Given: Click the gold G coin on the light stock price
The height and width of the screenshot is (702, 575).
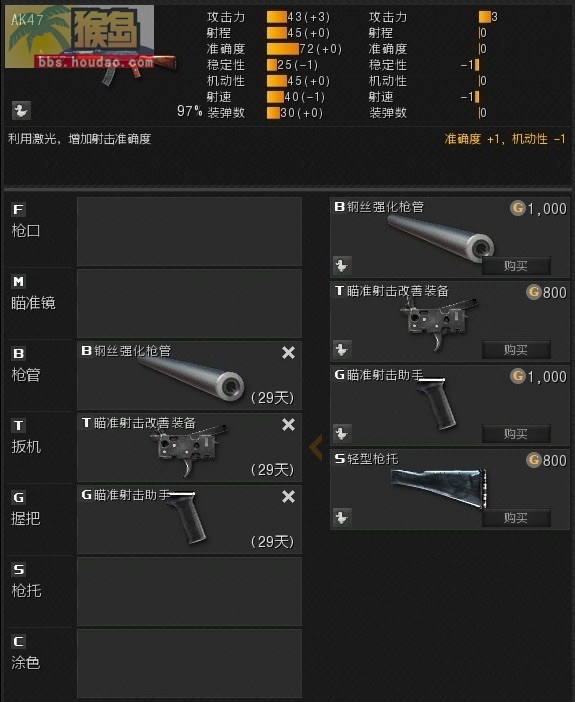Looking at the screenshot, I should 533,460.
